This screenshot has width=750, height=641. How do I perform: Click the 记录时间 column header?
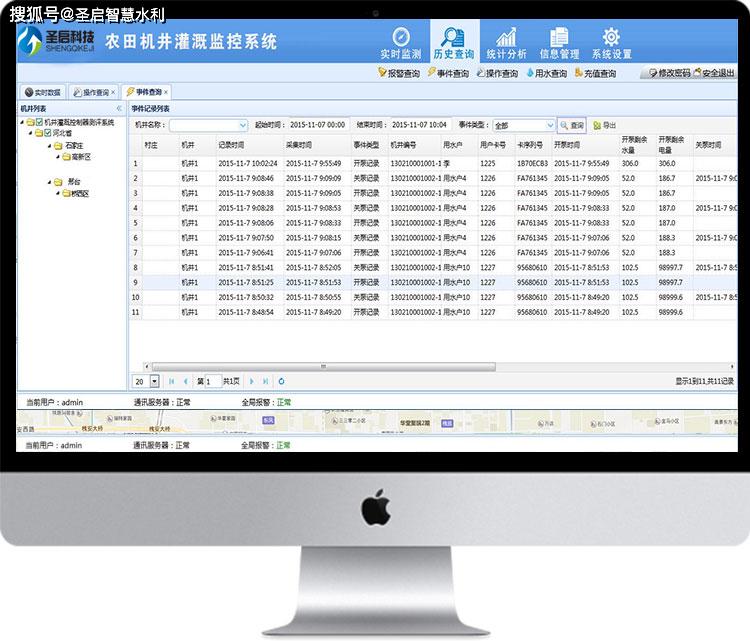click(x=249, y=145)
